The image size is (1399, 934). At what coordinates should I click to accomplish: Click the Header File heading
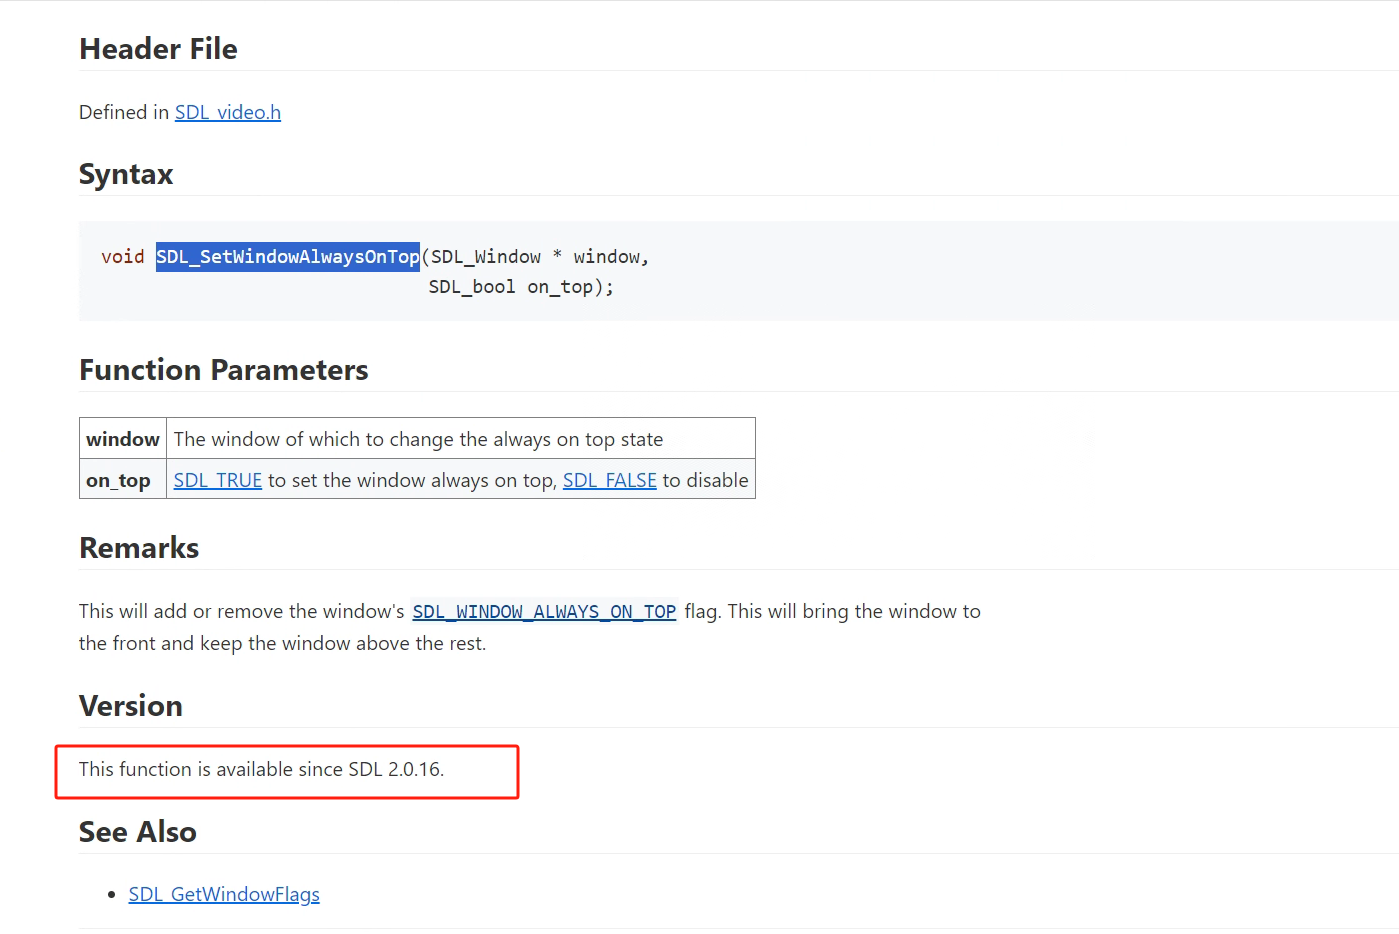point(158,49)
